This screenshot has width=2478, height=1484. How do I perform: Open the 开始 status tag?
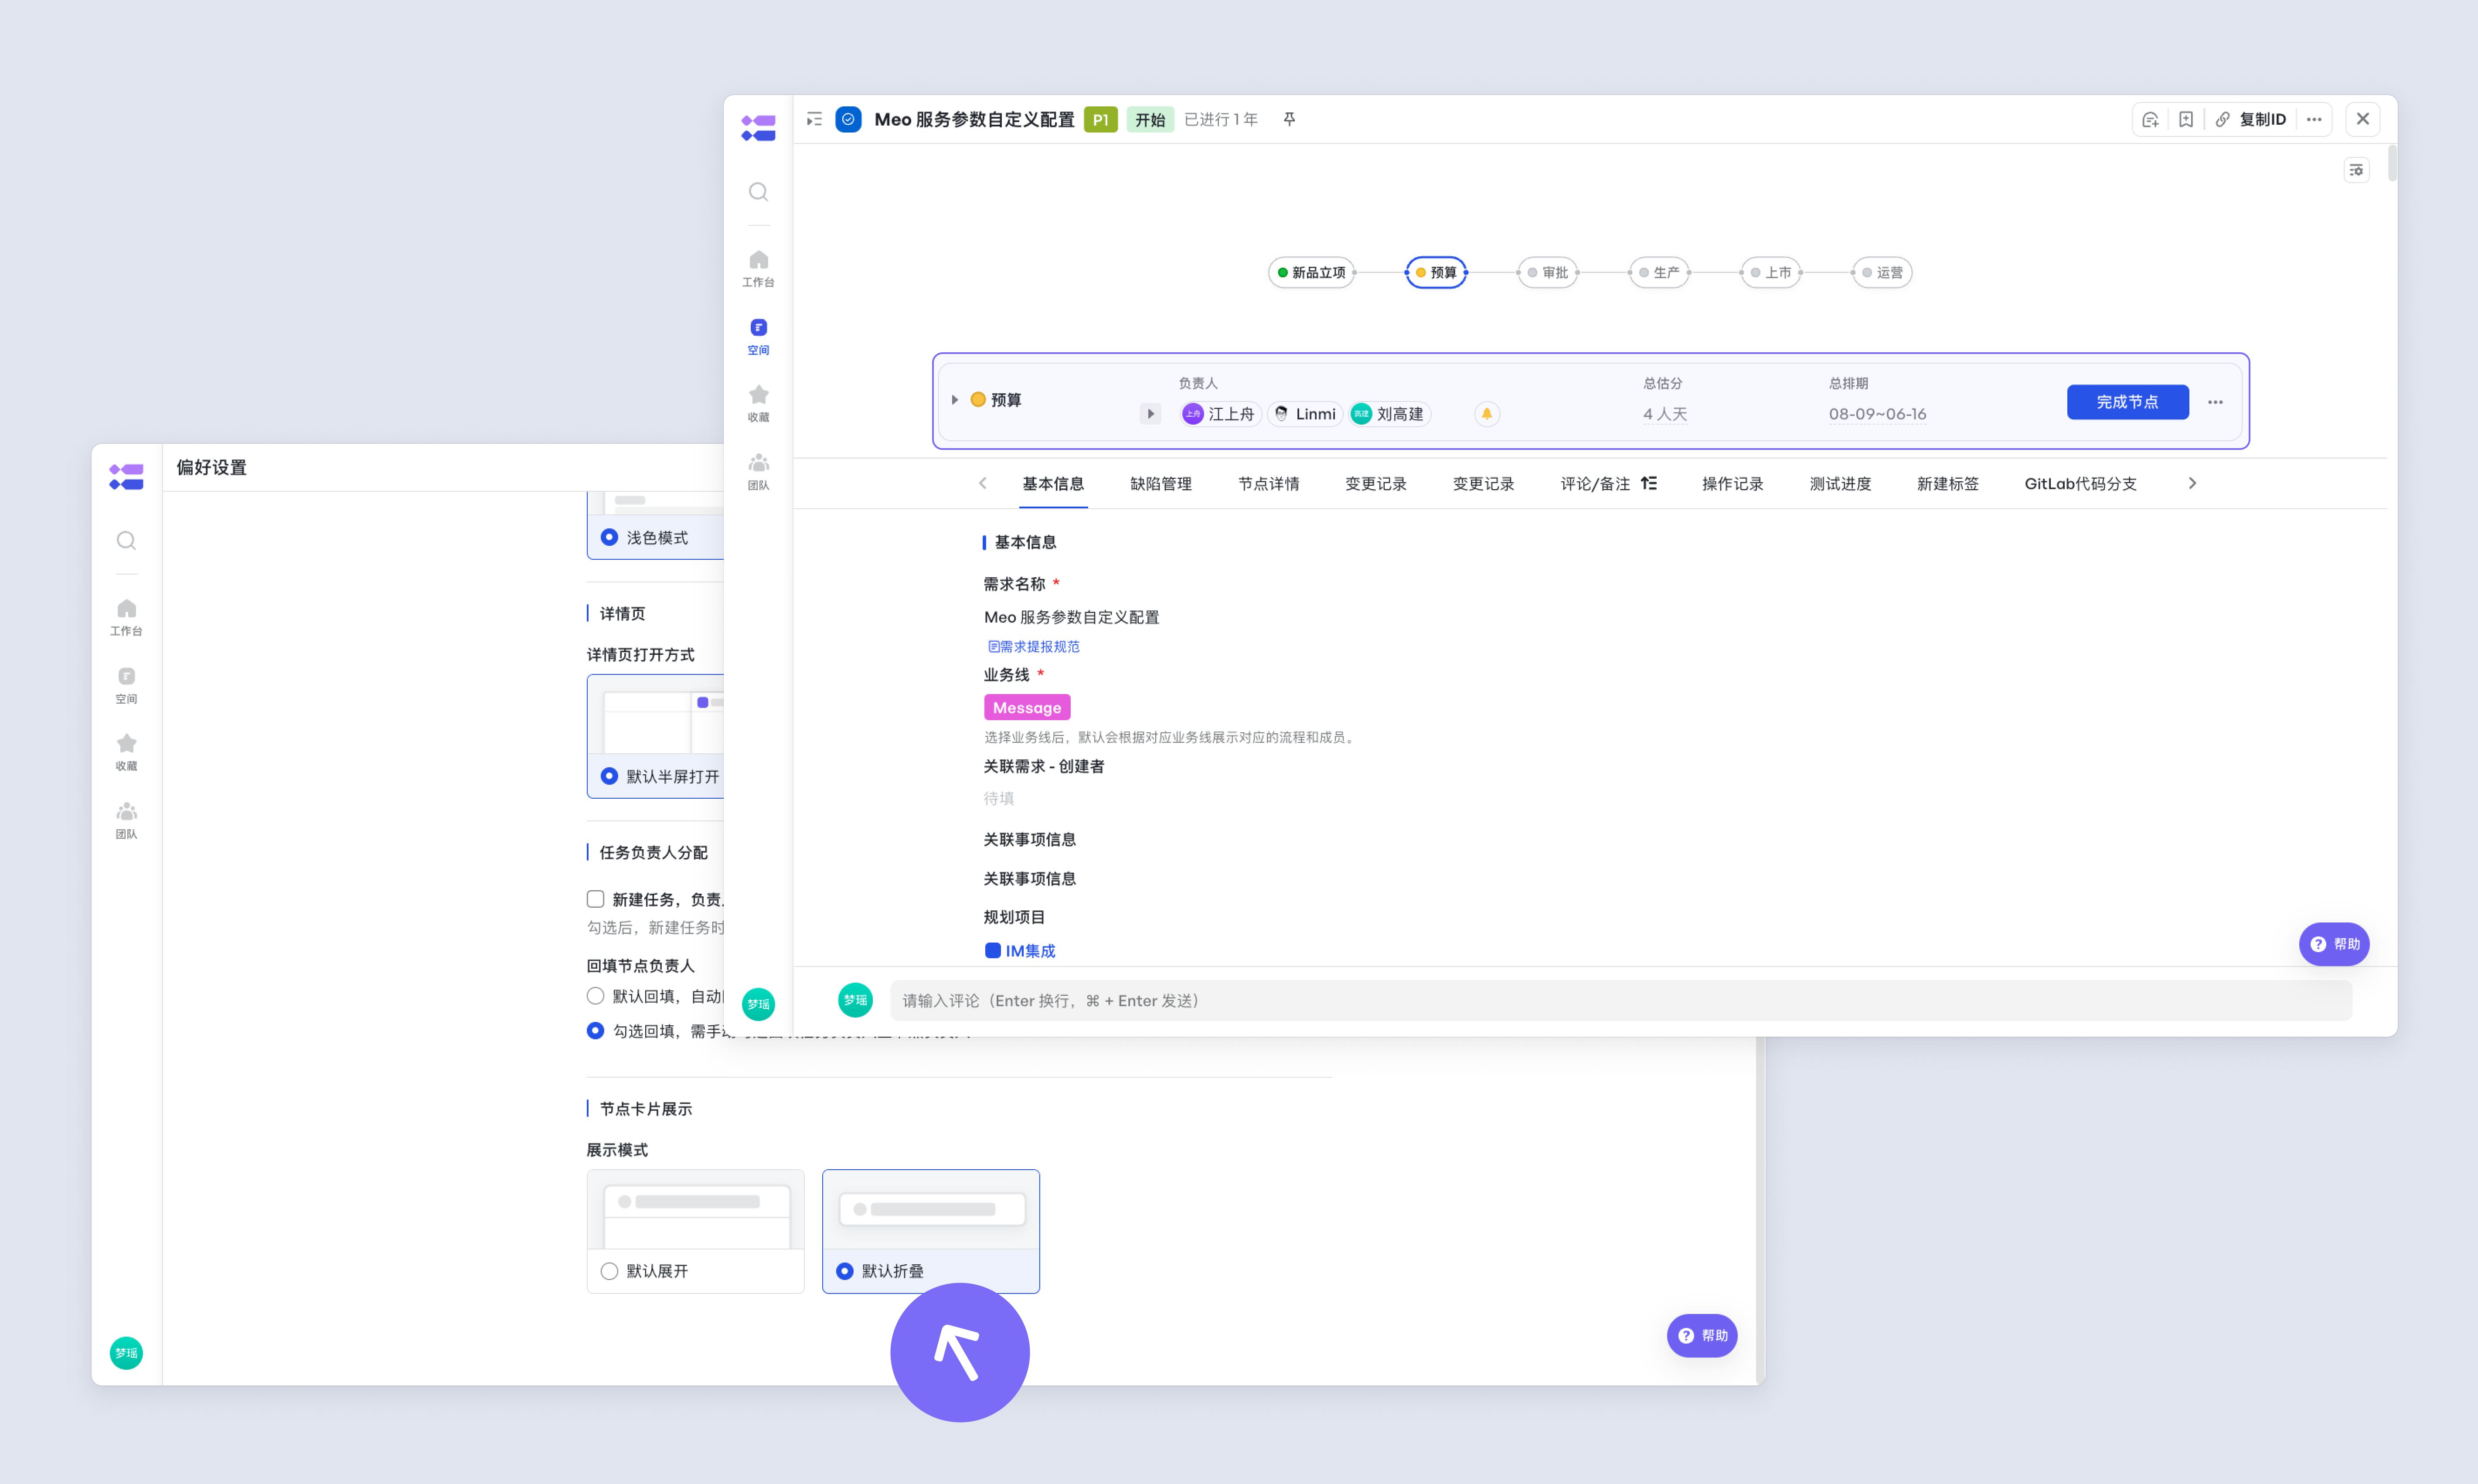pos(1150,119)
